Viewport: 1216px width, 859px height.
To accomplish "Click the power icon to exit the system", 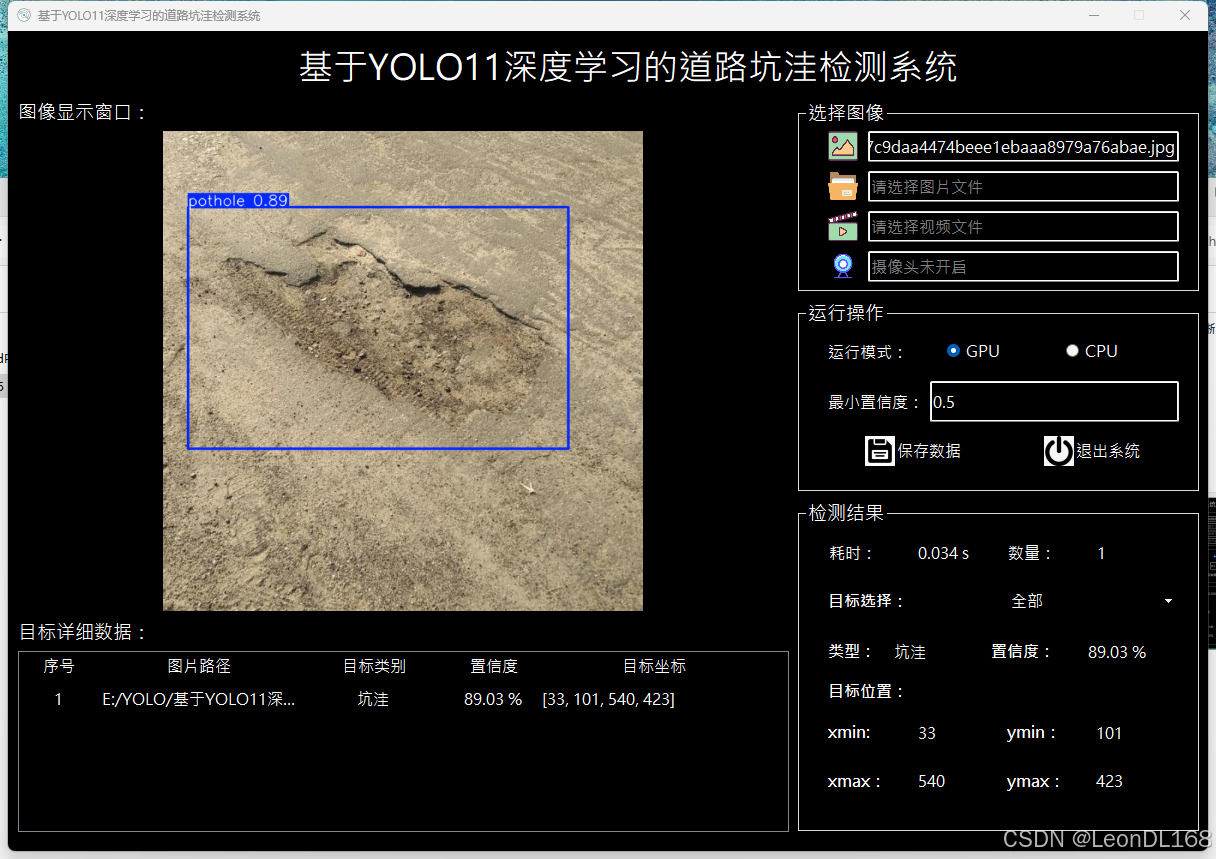I will [x=1058, y=450].
